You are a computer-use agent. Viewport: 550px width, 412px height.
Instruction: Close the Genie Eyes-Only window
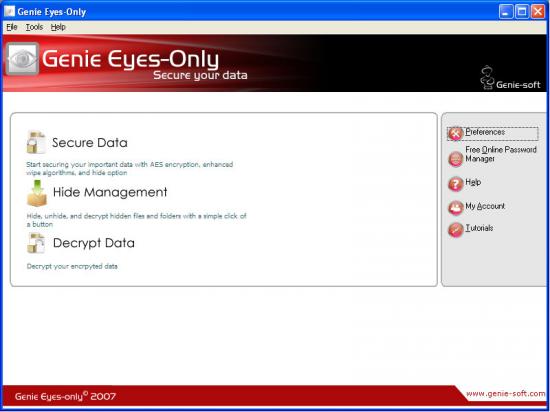coord(538,12)
